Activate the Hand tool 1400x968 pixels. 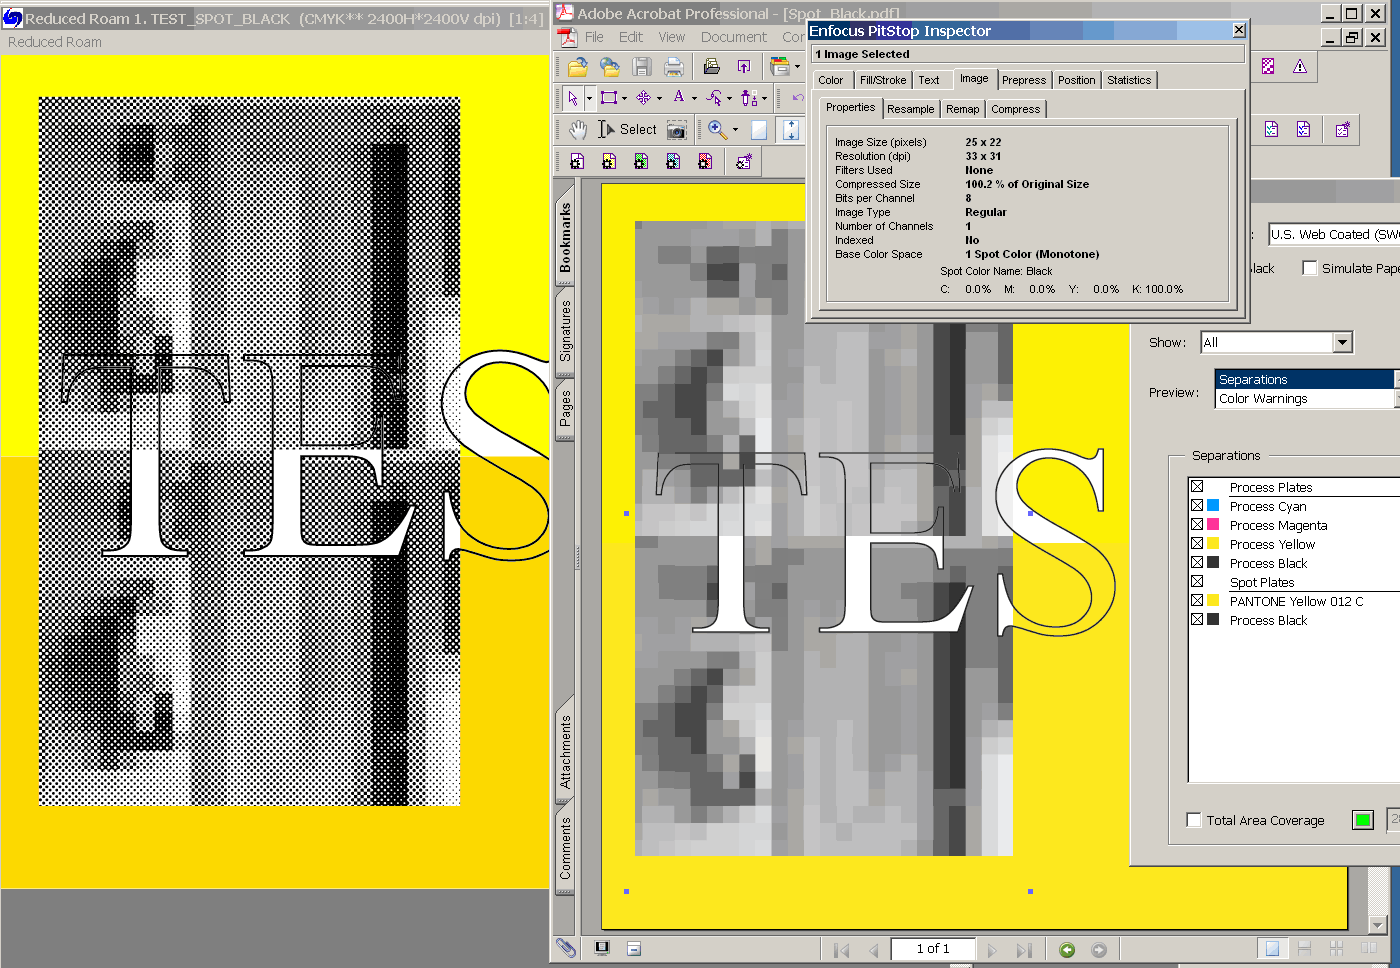(578, 130)
